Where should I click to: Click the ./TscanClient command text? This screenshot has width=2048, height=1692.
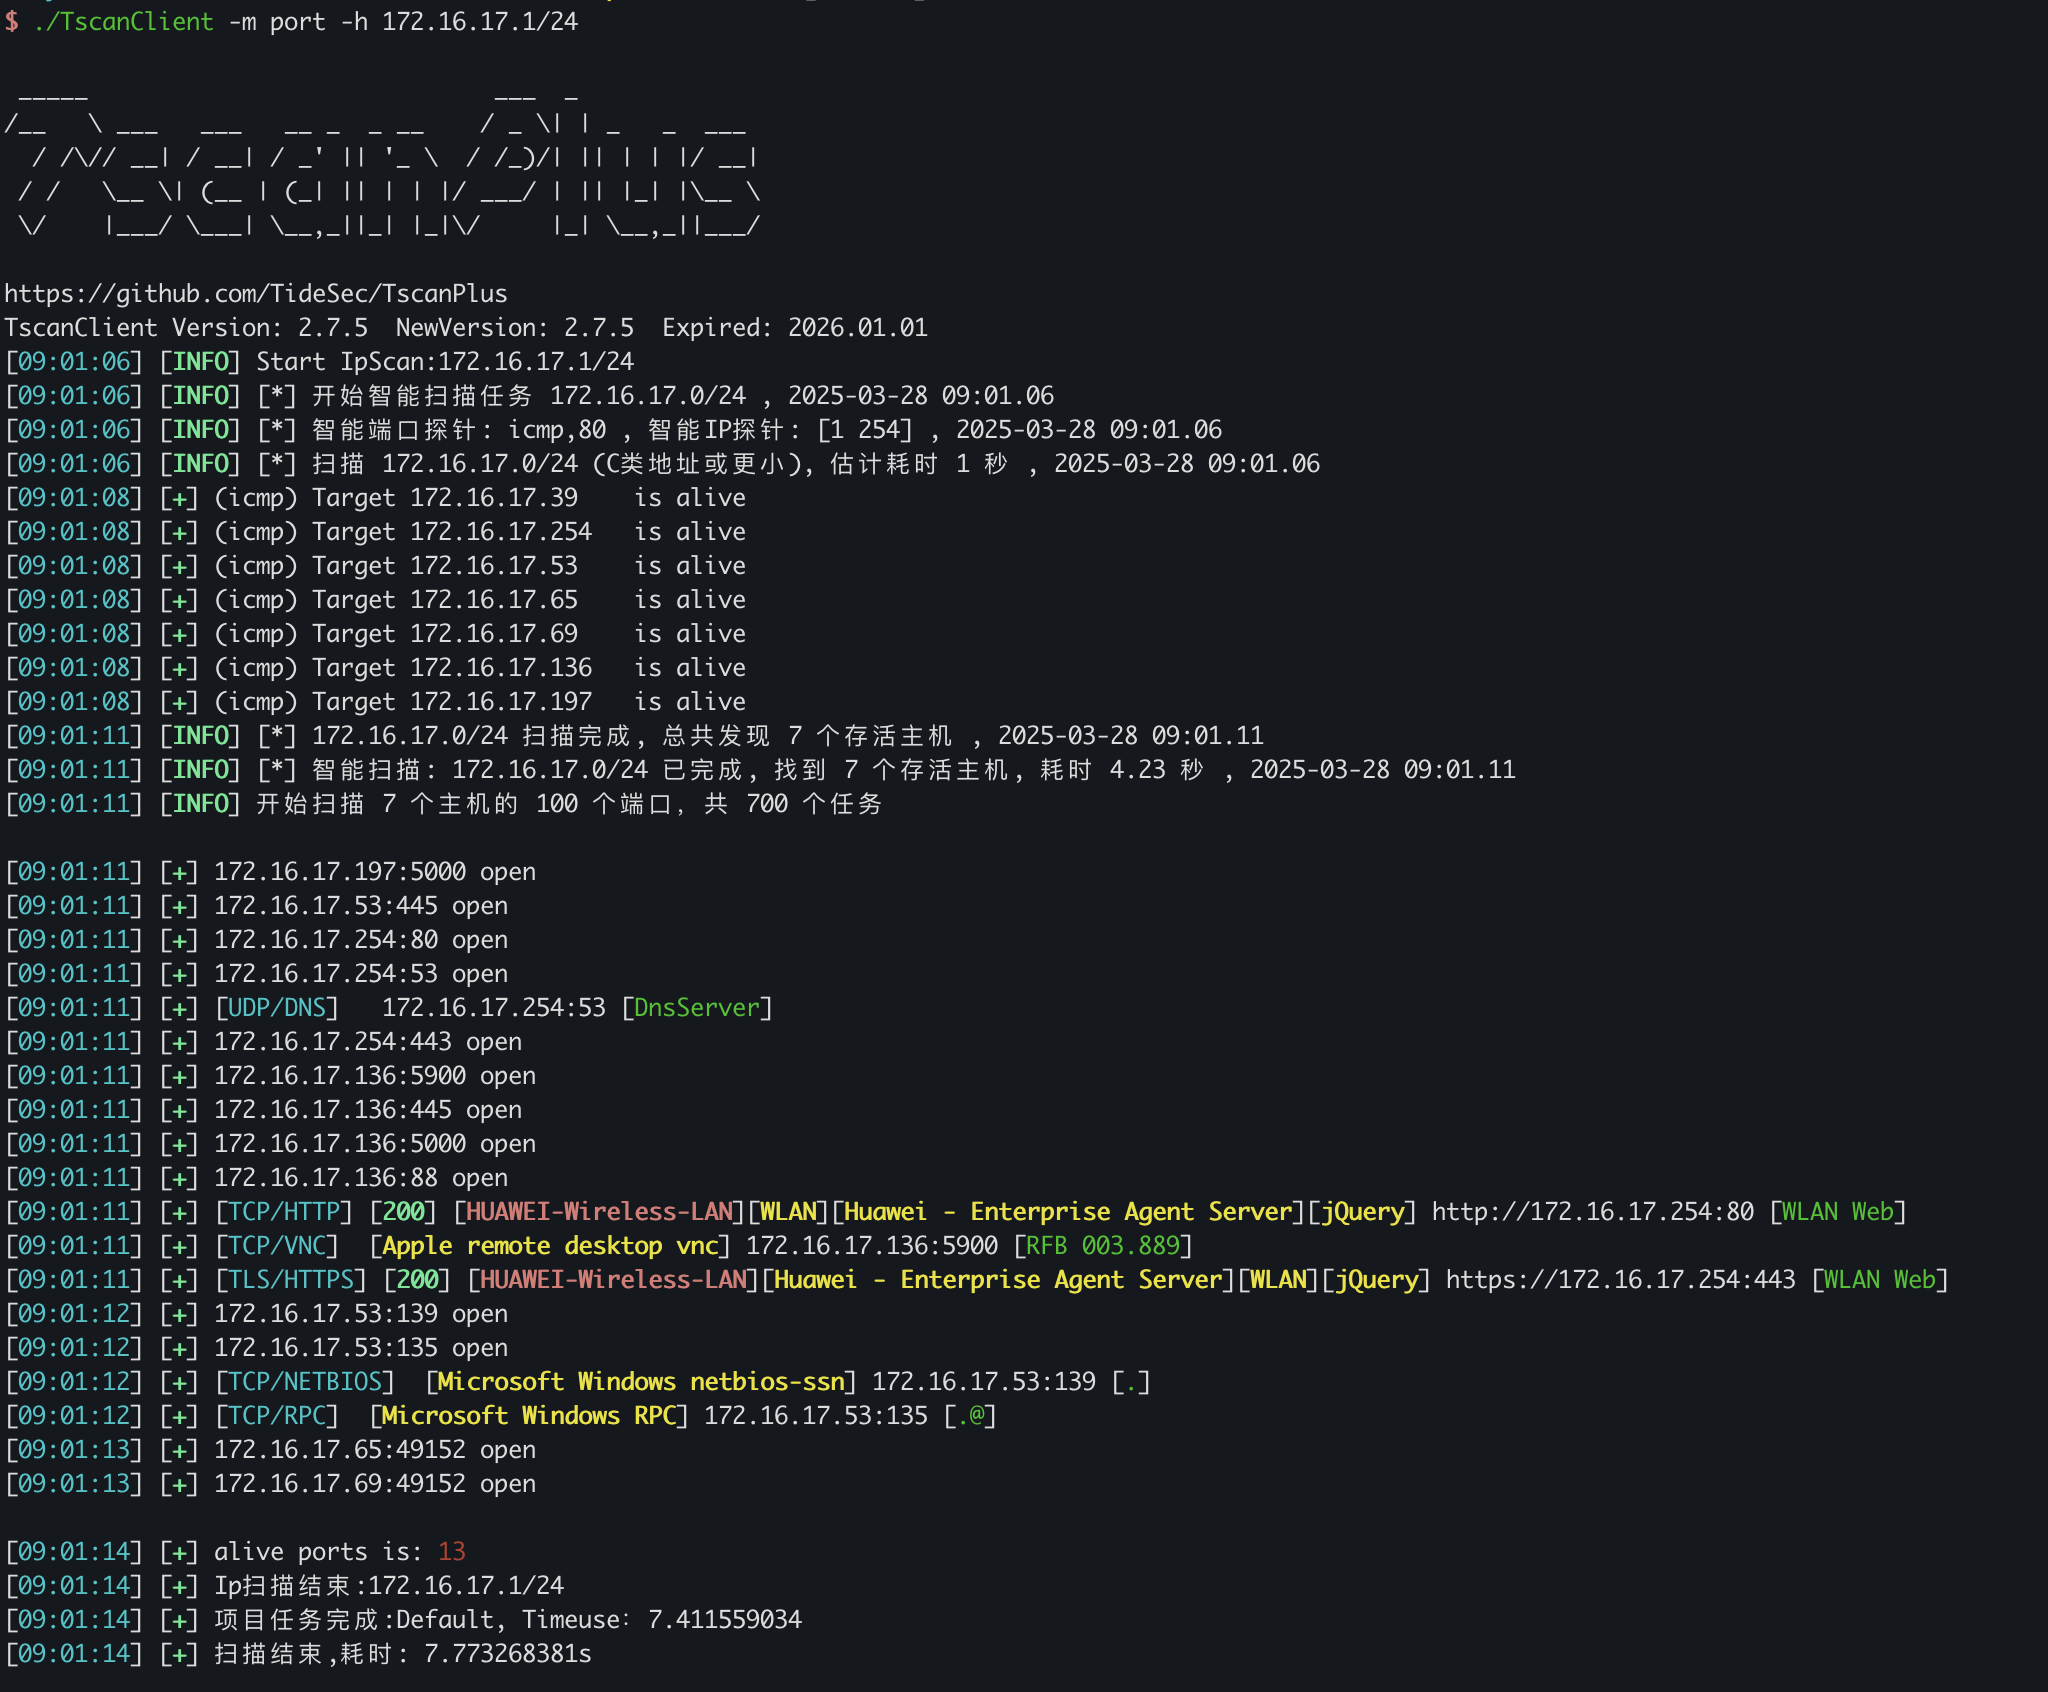coord(124,22)
